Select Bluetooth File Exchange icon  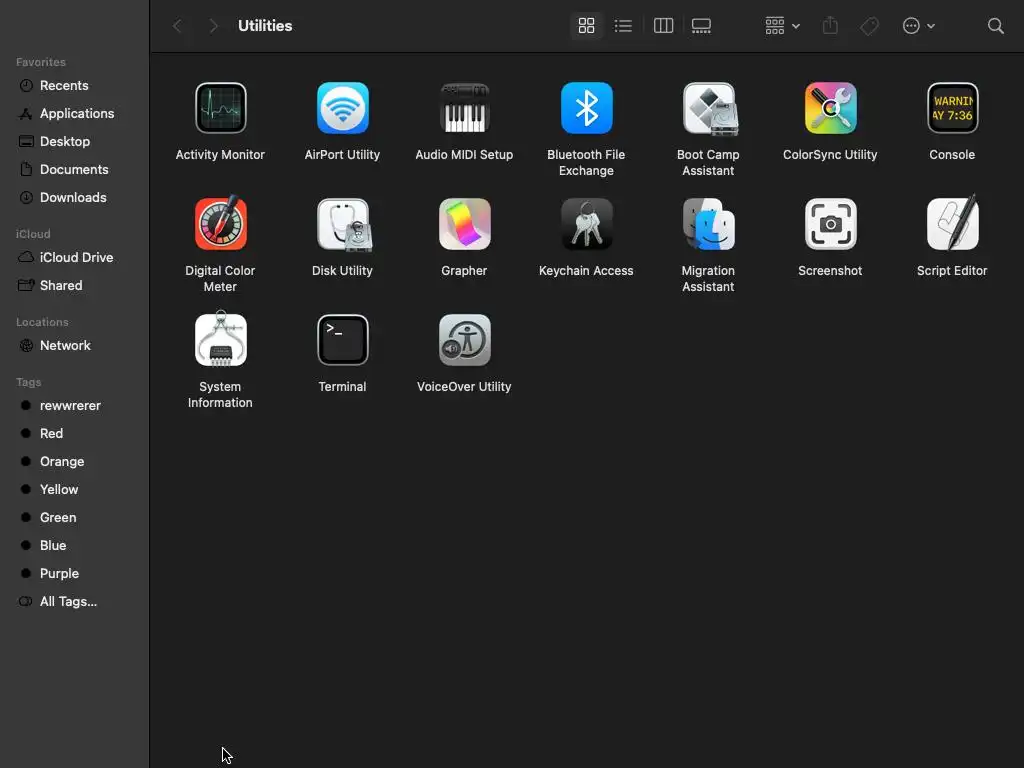coord(586,108)
